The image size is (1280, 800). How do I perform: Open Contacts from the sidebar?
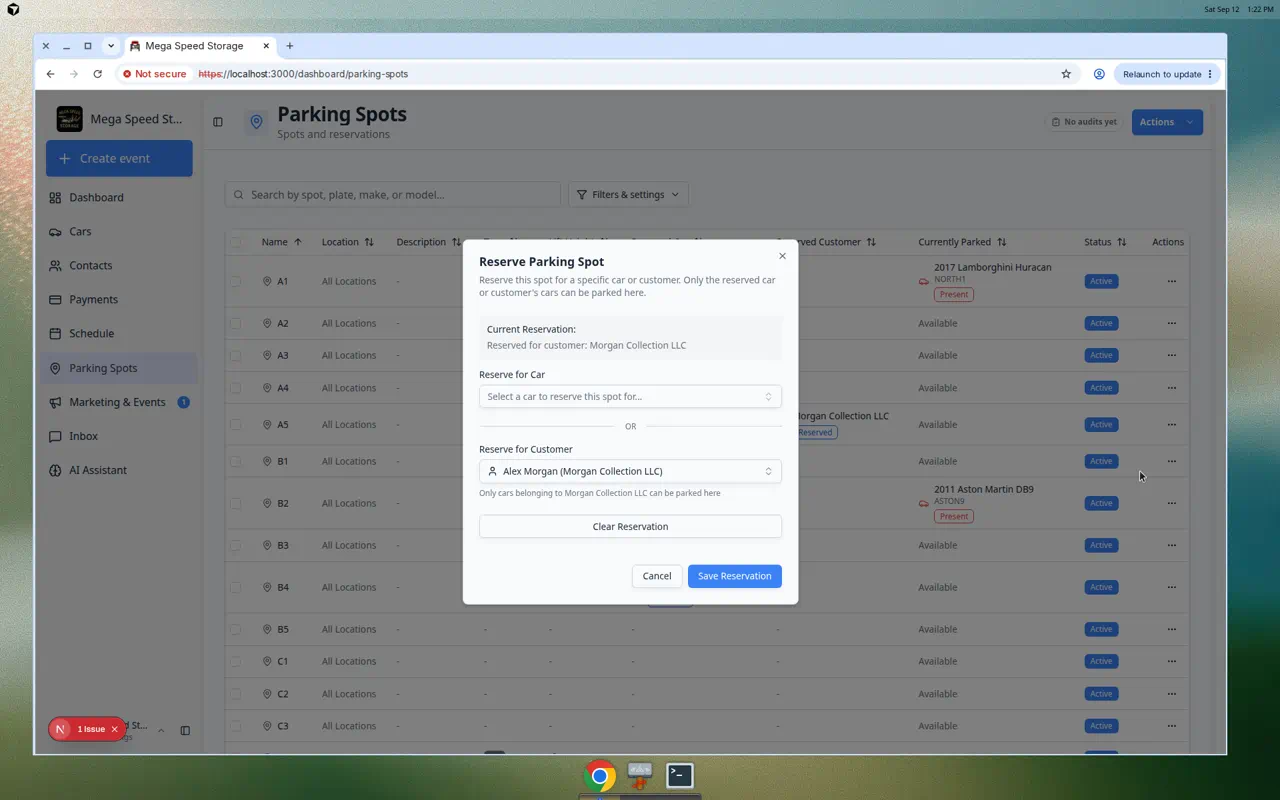pyautogui.click(x=120, y=266)
